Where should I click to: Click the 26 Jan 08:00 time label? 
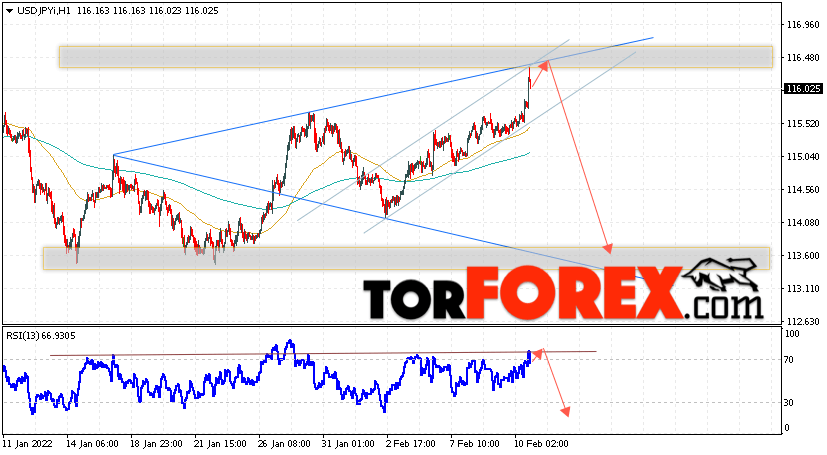tap(285, 444)
